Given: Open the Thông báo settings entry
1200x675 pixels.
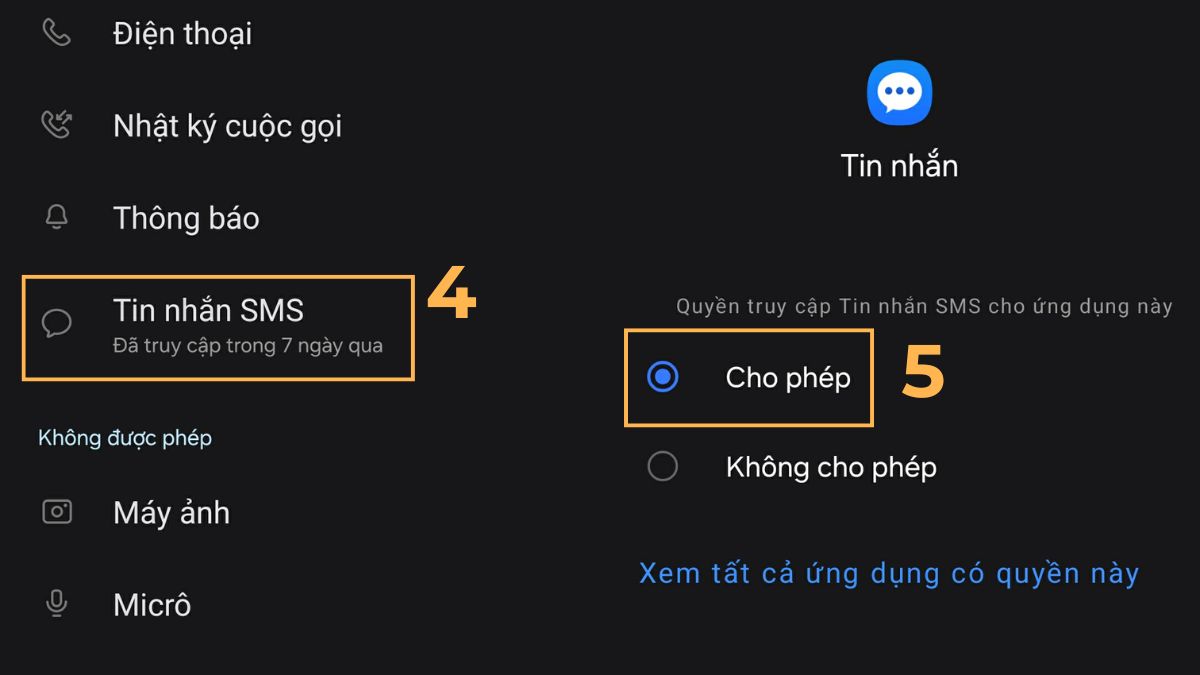Looking at the screenshot, I should [187, 216].
